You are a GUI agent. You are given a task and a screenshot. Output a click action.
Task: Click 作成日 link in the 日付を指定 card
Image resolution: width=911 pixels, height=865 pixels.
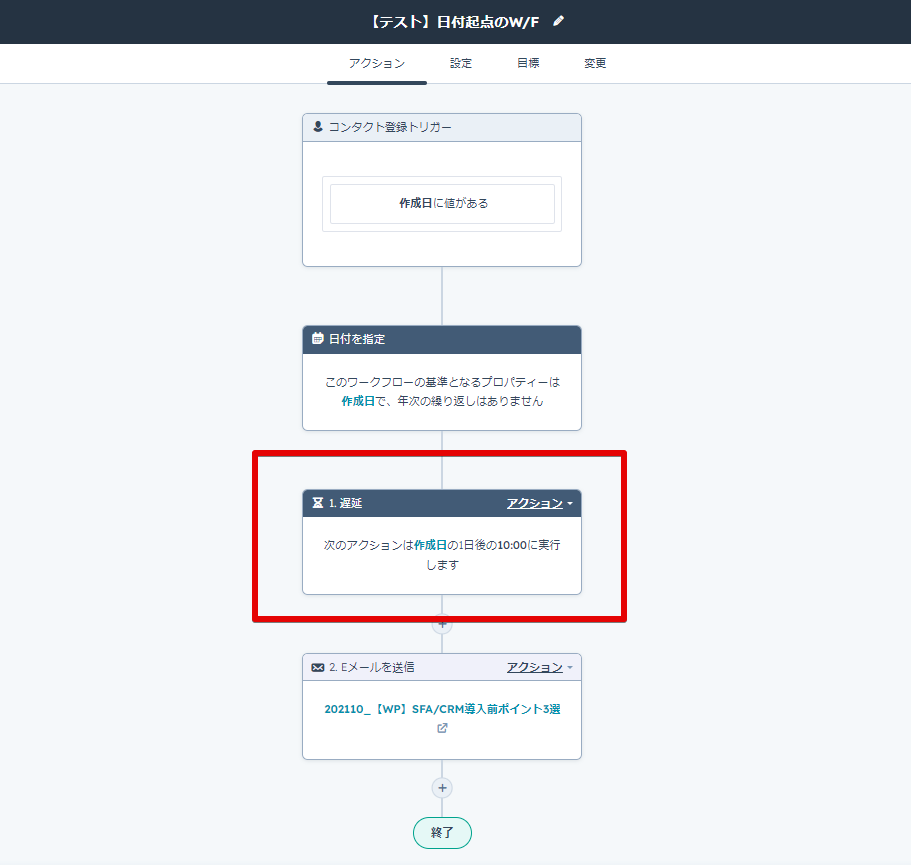tap(358, 401)
